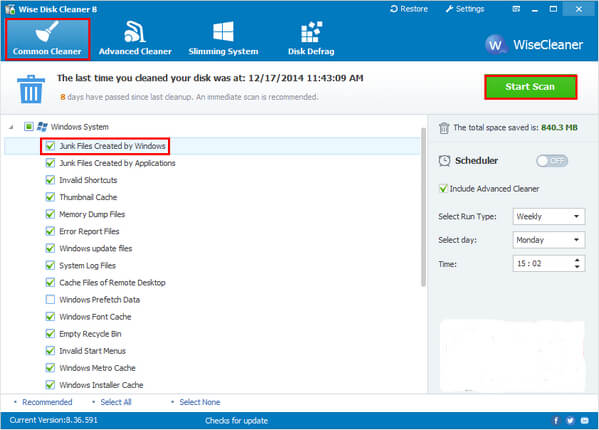Open the Select Run Type dropdown
This screenshot has width=599, height=430.
pyautogui.click(x=549, y=217)
